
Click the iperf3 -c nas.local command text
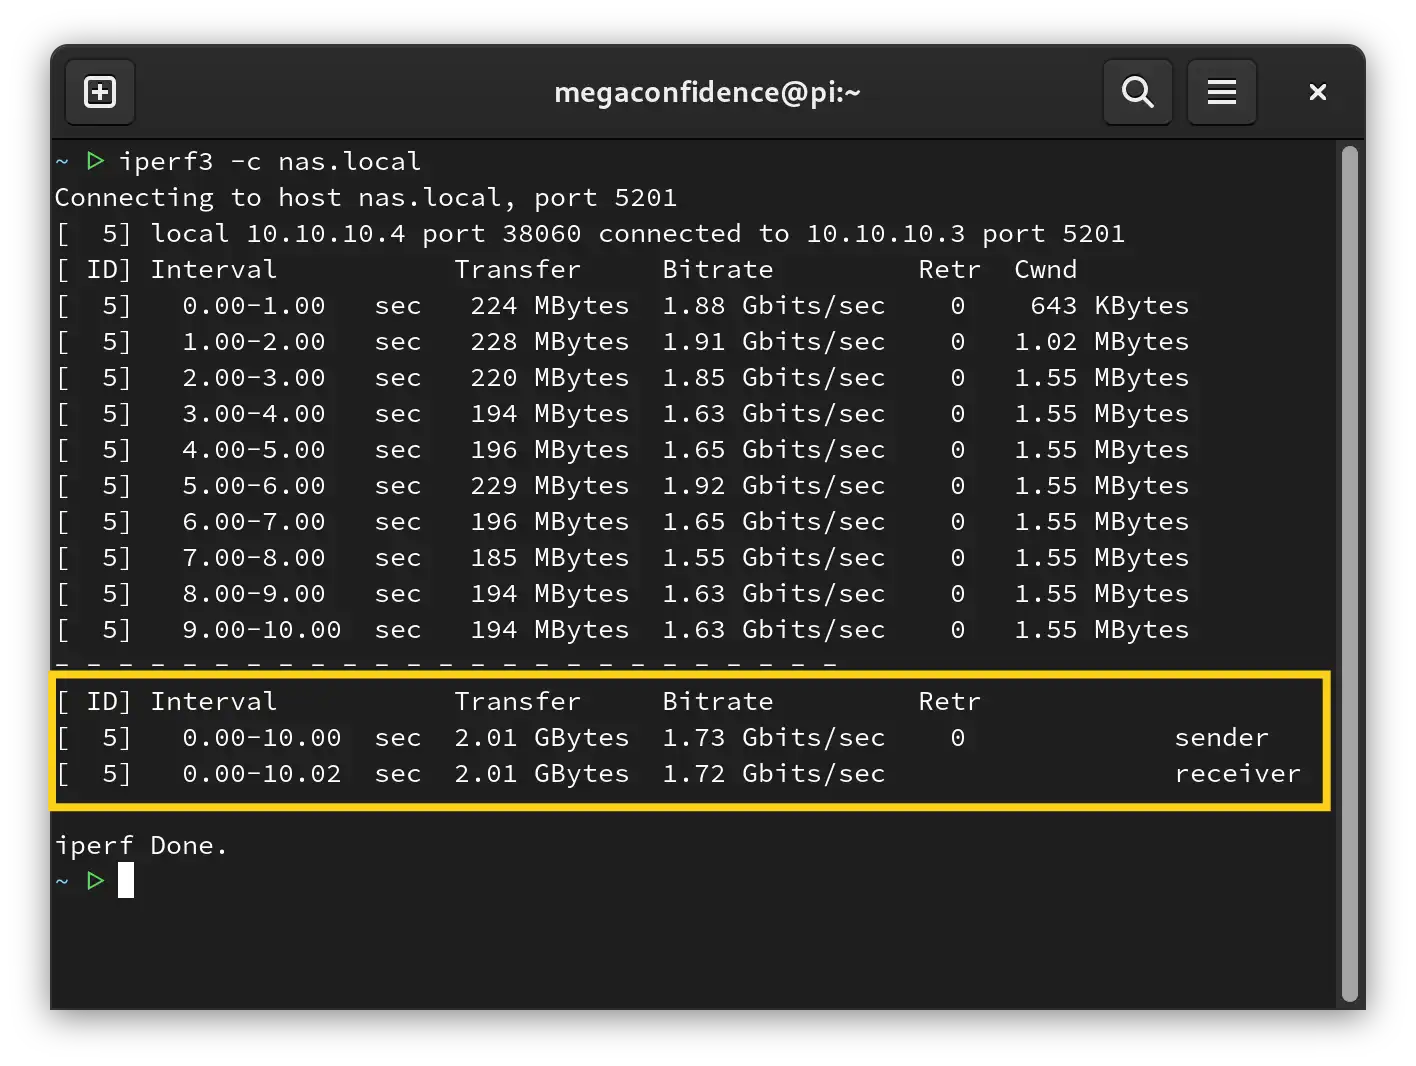(x=271, y=160)
